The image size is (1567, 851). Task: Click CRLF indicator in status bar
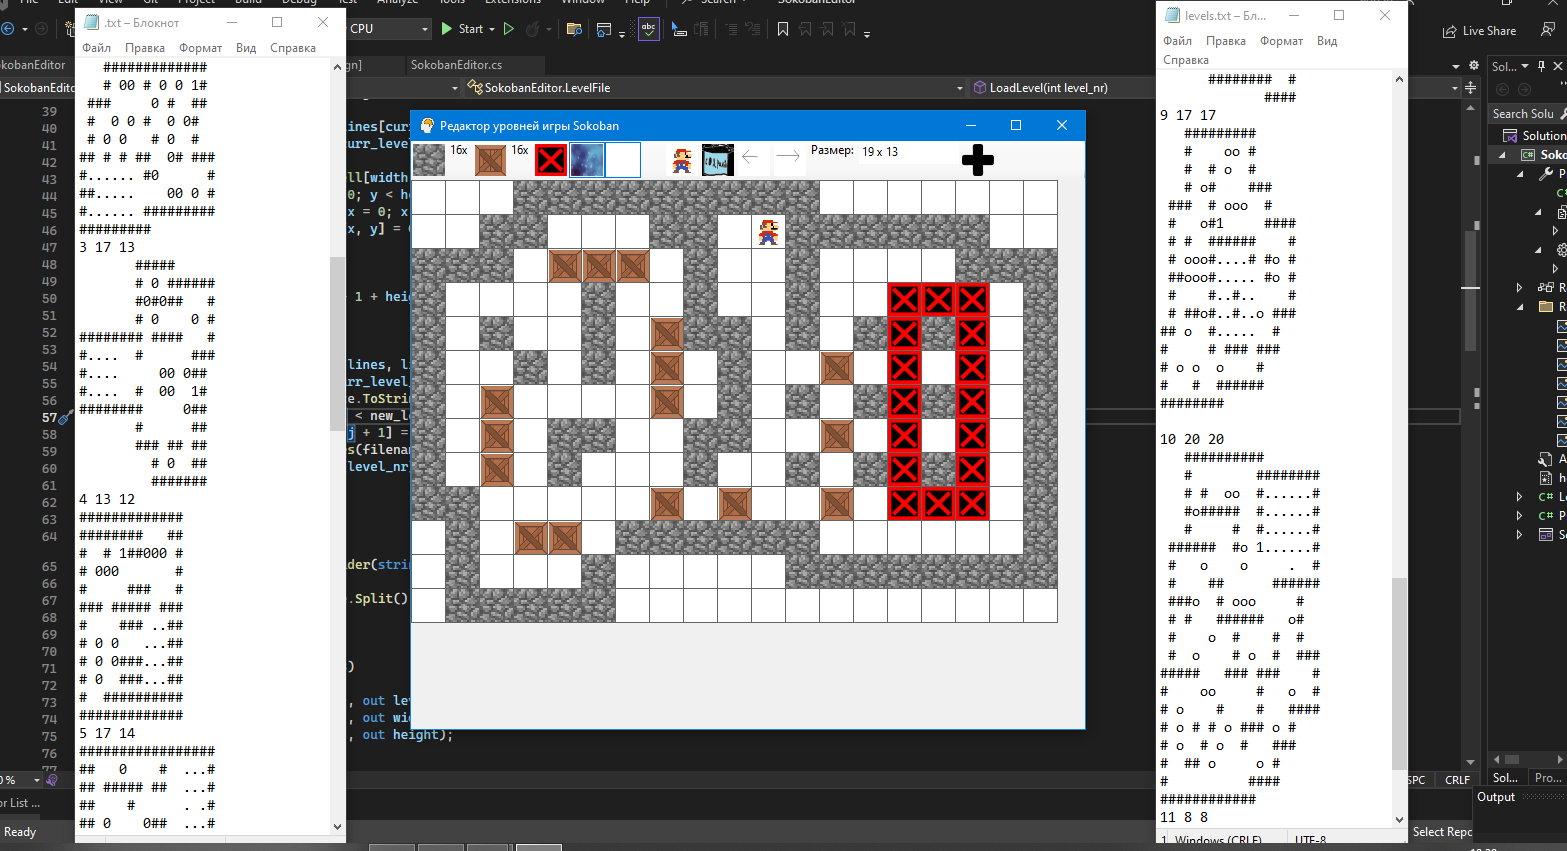[x=1457, y=780]
